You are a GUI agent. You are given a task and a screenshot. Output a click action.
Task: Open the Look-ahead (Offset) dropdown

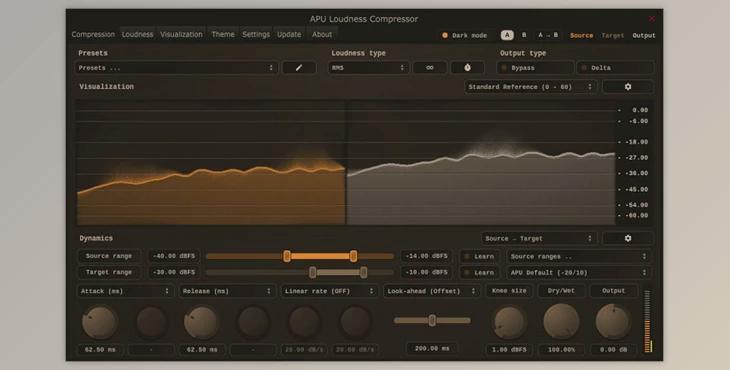point(432,291)
